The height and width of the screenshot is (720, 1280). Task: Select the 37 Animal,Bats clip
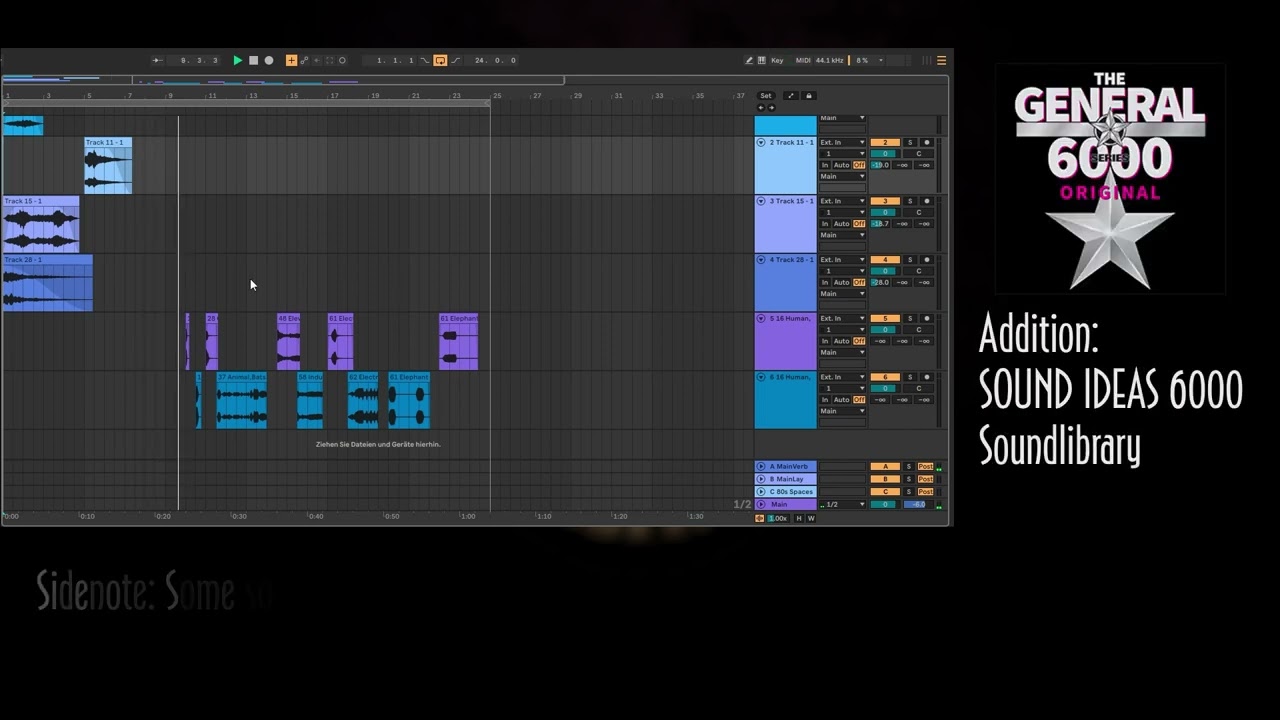tap(242, 400)
